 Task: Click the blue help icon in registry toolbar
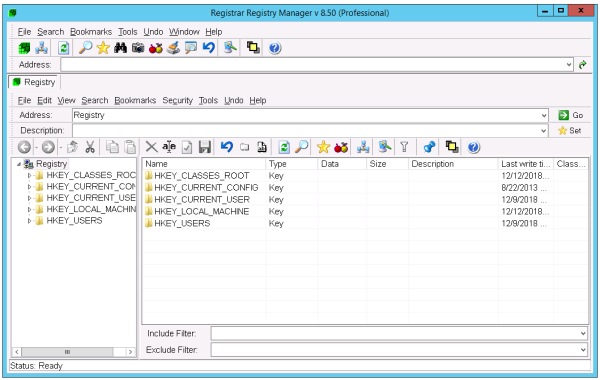click(473, 147)
